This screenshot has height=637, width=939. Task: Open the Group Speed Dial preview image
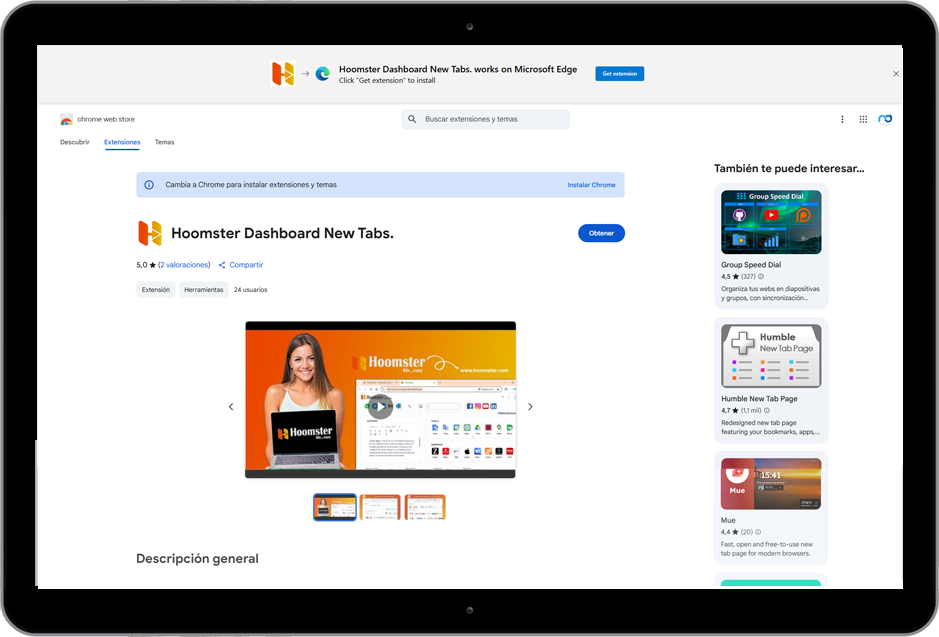(771, 222)
